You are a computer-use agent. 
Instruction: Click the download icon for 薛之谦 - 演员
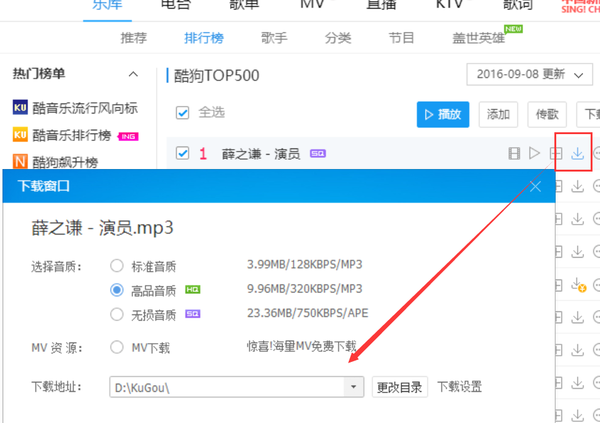pos(577,154)
